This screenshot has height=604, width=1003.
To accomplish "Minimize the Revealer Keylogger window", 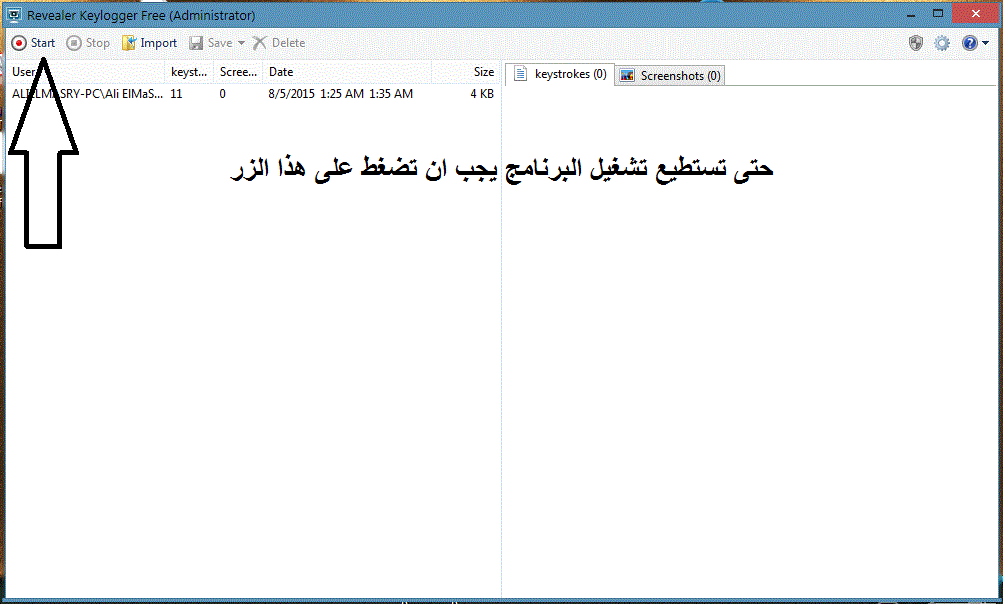I will click(x=911, y=13).
